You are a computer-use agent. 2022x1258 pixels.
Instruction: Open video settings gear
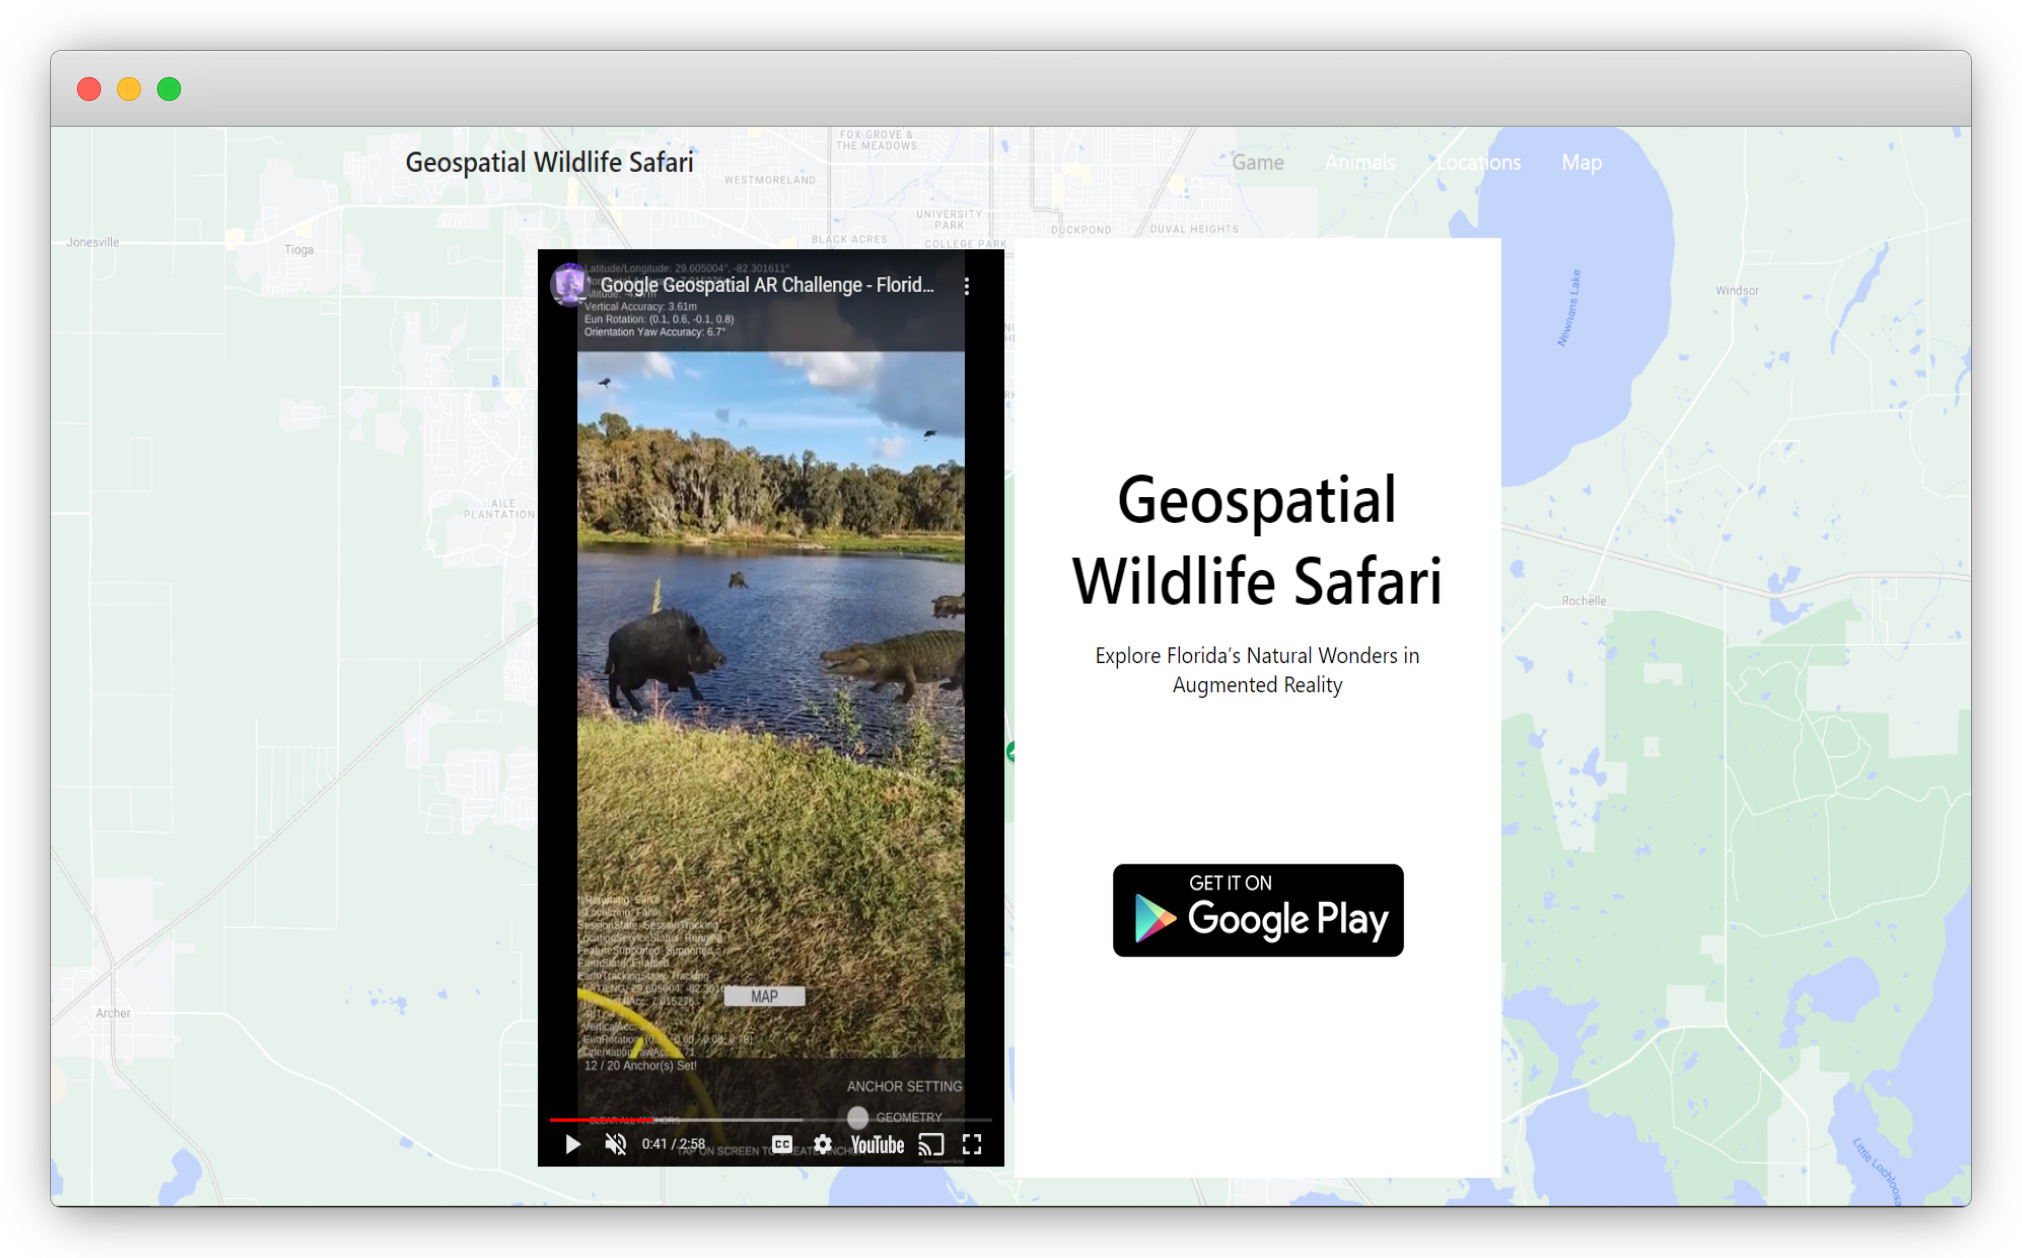click(822, 1144)
